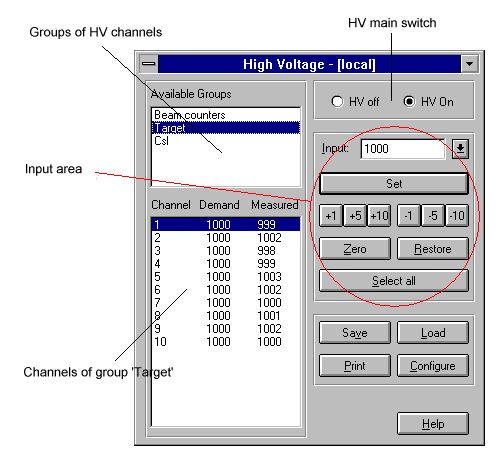Open the window system menu box
Viewport: 500px width, 450px height.
tap(149, 64)
